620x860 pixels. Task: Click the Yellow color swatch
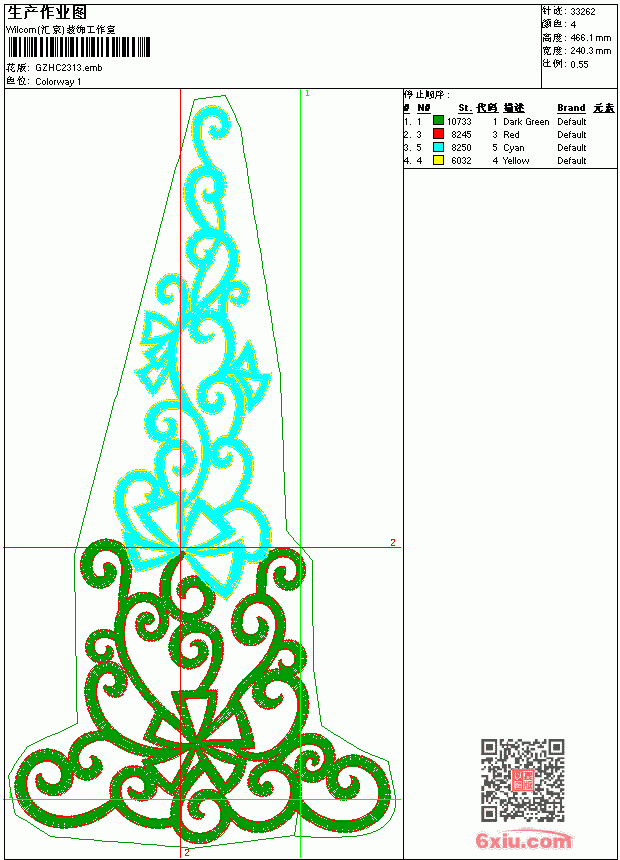438,161
